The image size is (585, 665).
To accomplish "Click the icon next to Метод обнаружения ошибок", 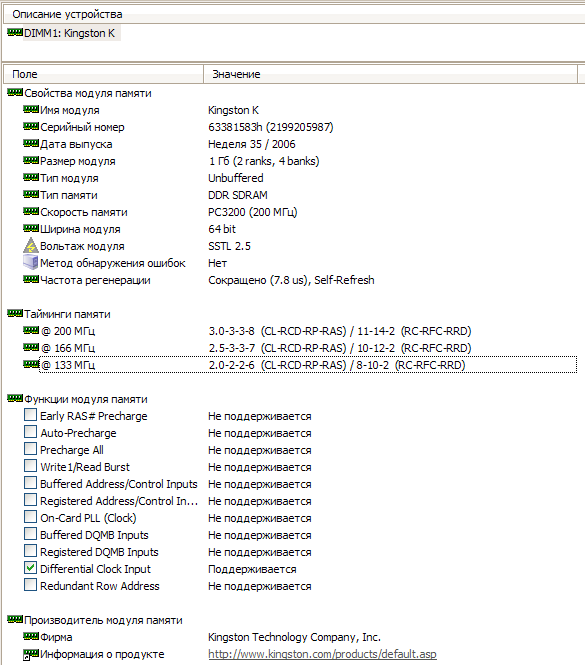I will (31, 262).
